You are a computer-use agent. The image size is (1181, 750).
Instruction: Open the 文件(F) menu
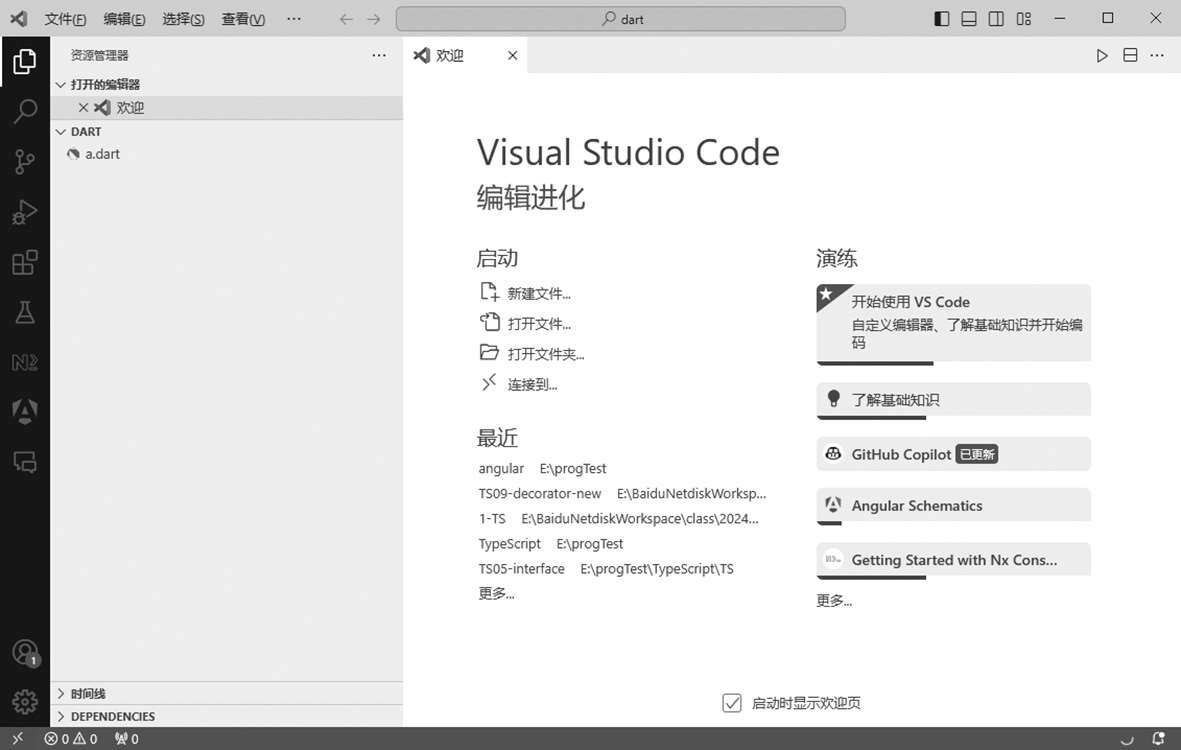pos(65,19)
